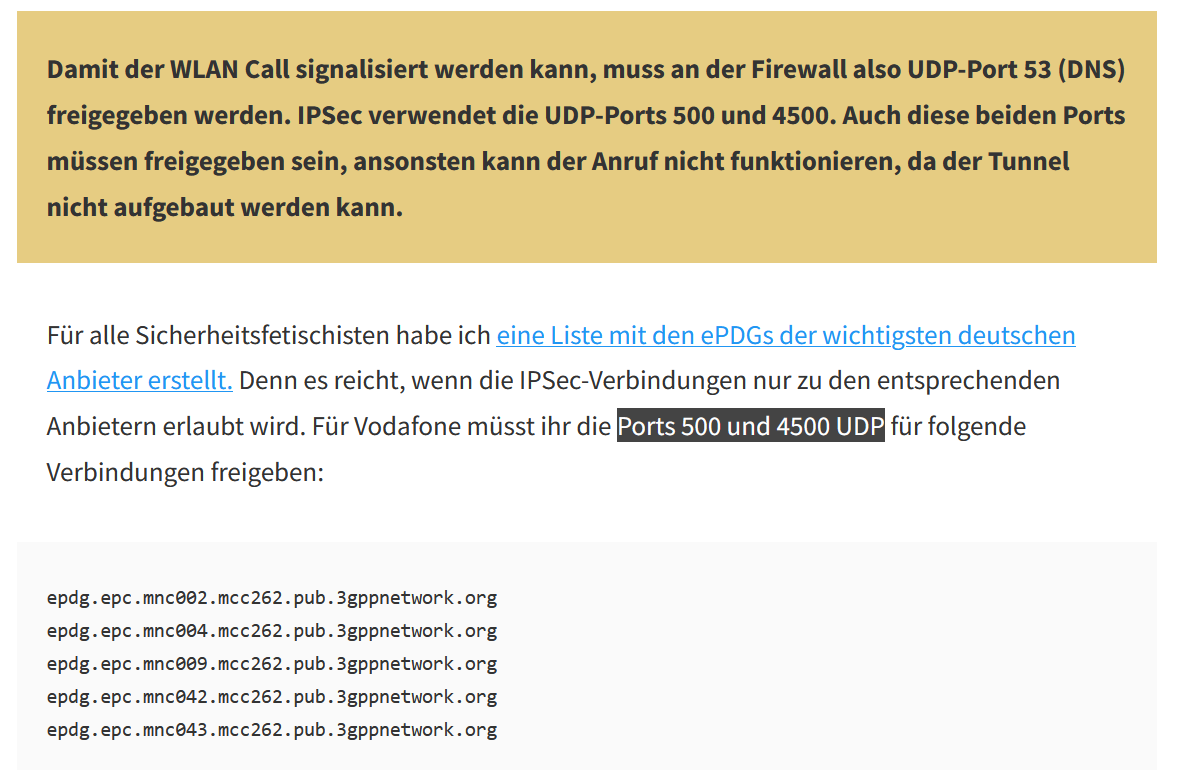Click the word "Firewall" in the callout
Screen dimensions: 1189x770
pos(798,70)
